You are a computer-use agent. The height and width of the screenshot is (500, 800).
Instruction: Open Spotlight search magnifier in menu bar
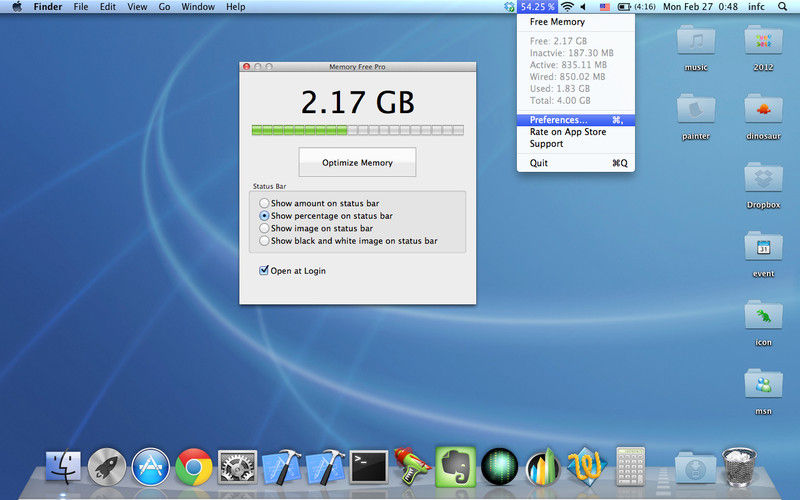(782, 7)
